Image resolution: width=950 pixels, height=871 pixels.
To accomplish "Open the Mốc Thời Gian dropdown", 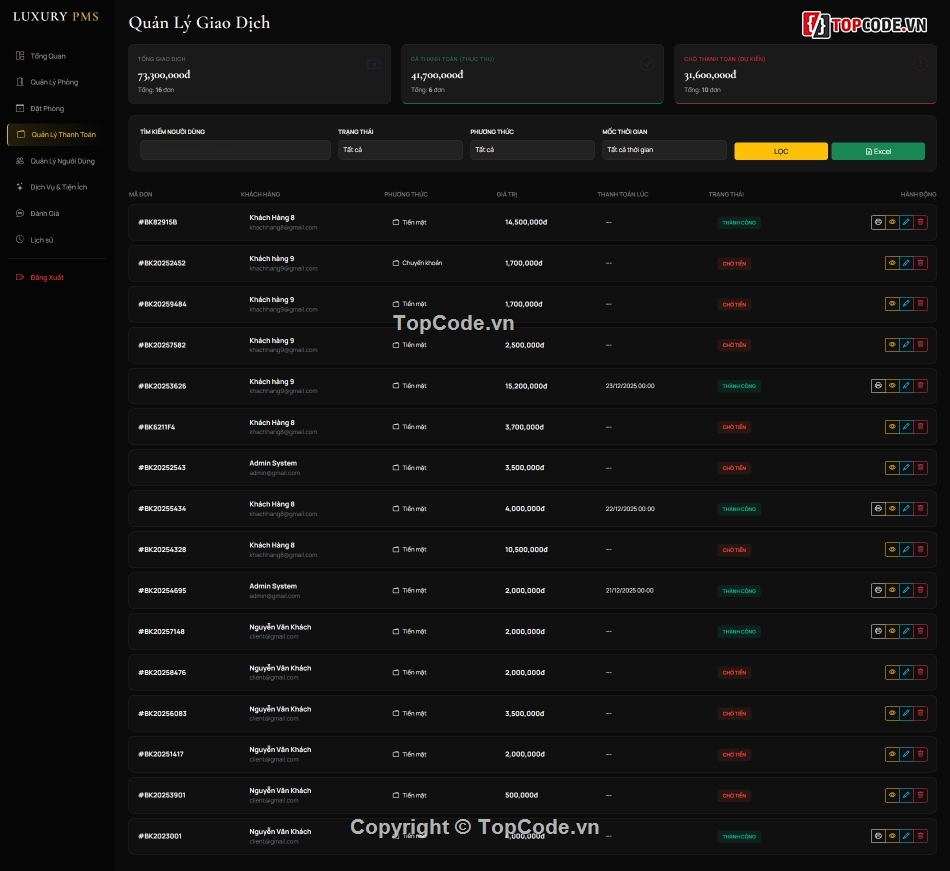I will point(664,150).
